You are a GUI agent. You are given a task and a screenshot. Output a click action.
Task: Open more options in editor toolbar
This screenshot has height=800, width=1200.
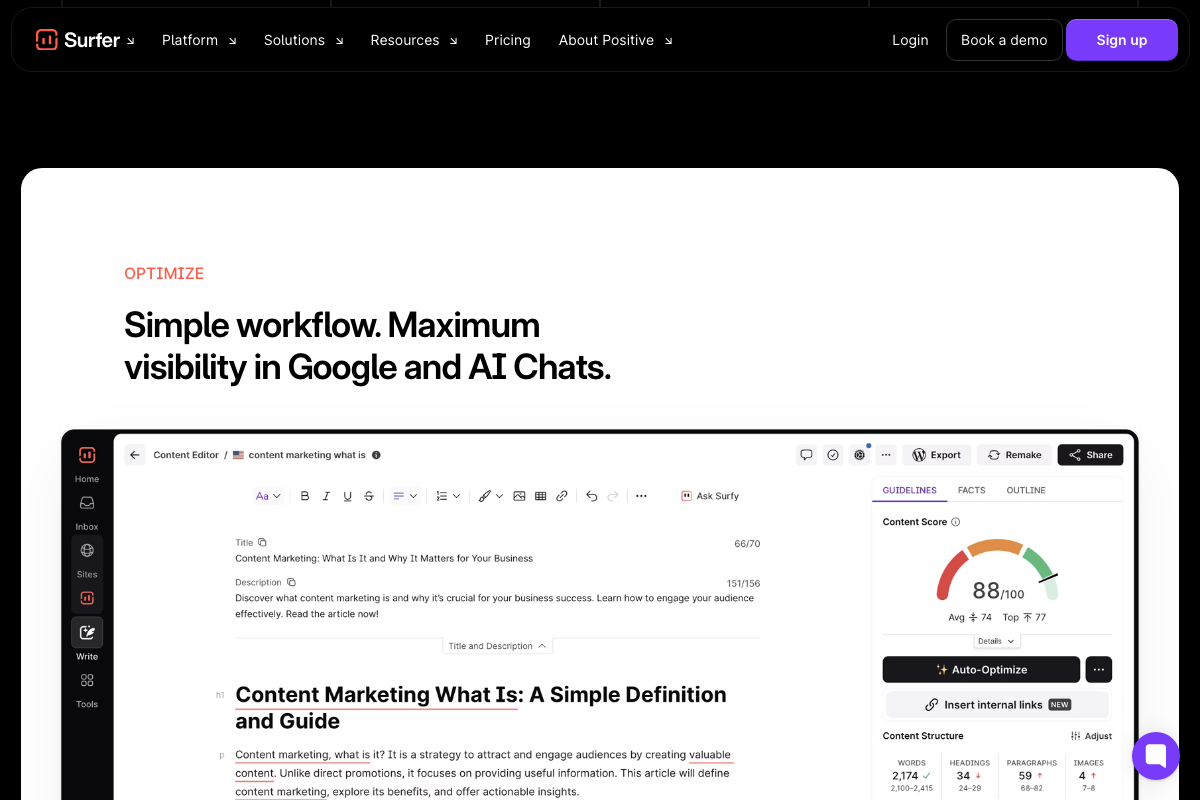(641, 496)
